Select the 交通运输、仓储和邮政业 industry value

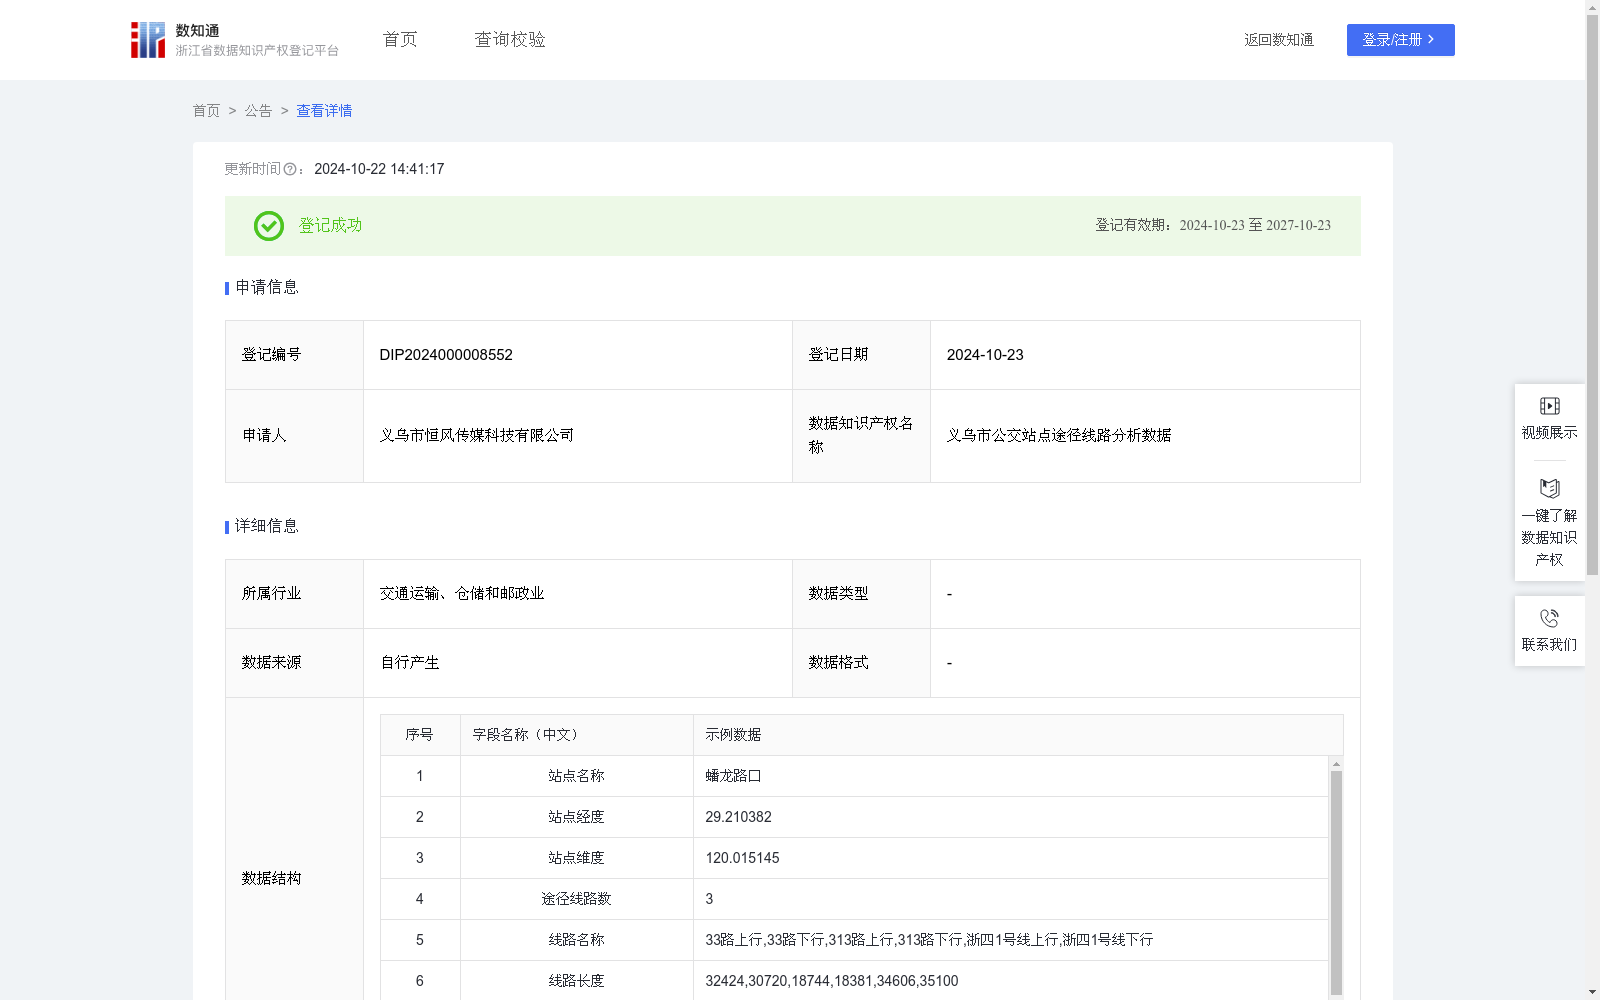coord(462,594)
